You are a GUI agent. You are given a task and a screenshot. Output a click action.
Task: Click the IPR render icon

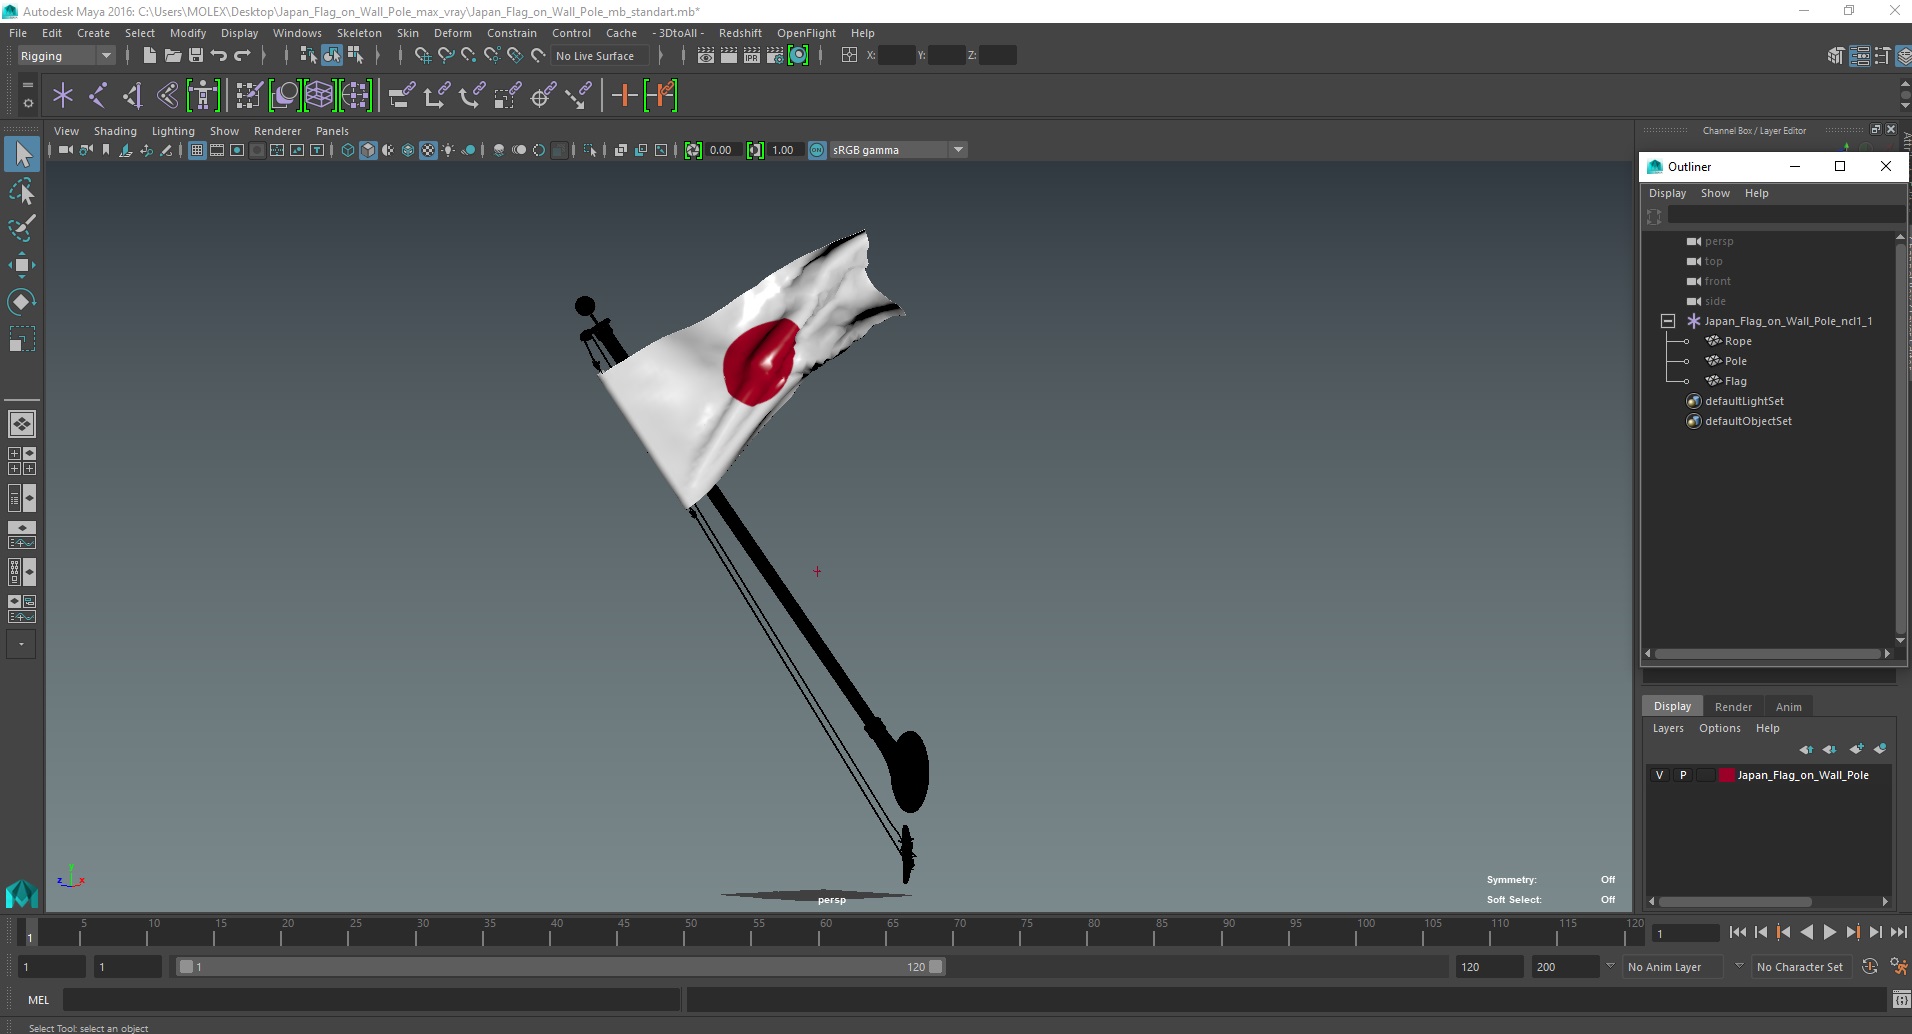[x=752, y=56]
